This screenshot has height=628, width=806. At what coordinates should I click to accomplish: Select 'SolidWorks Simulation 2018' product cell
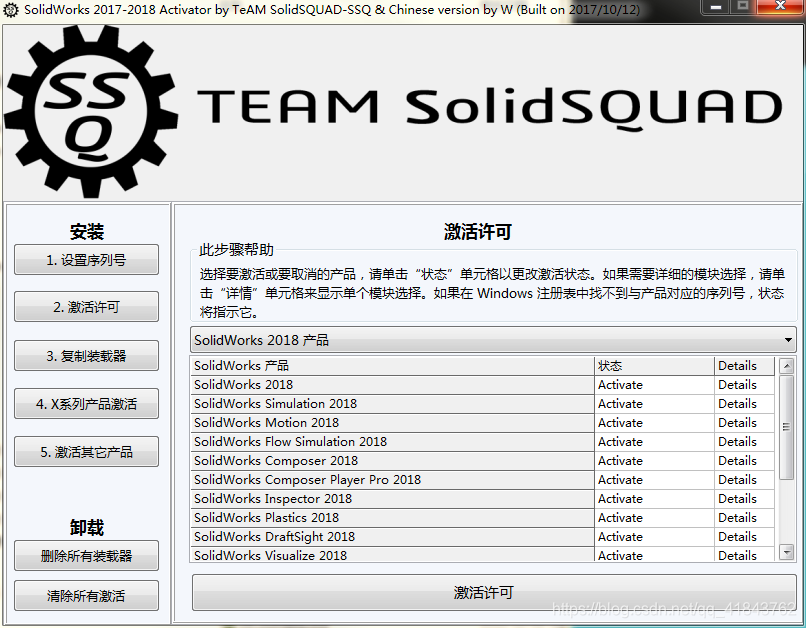coord(392,404)
